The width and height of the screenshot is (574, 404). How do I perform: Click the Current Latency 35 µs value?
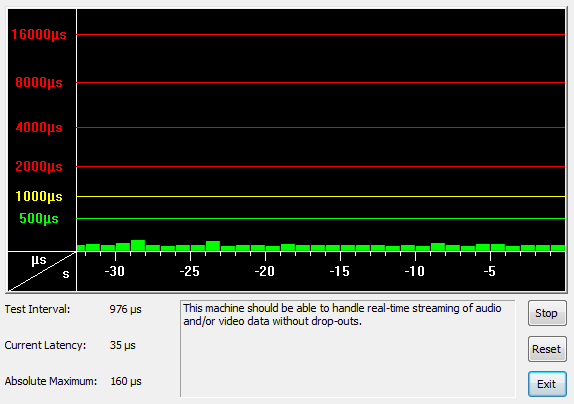pyautogui.click(x=123, y=345)
